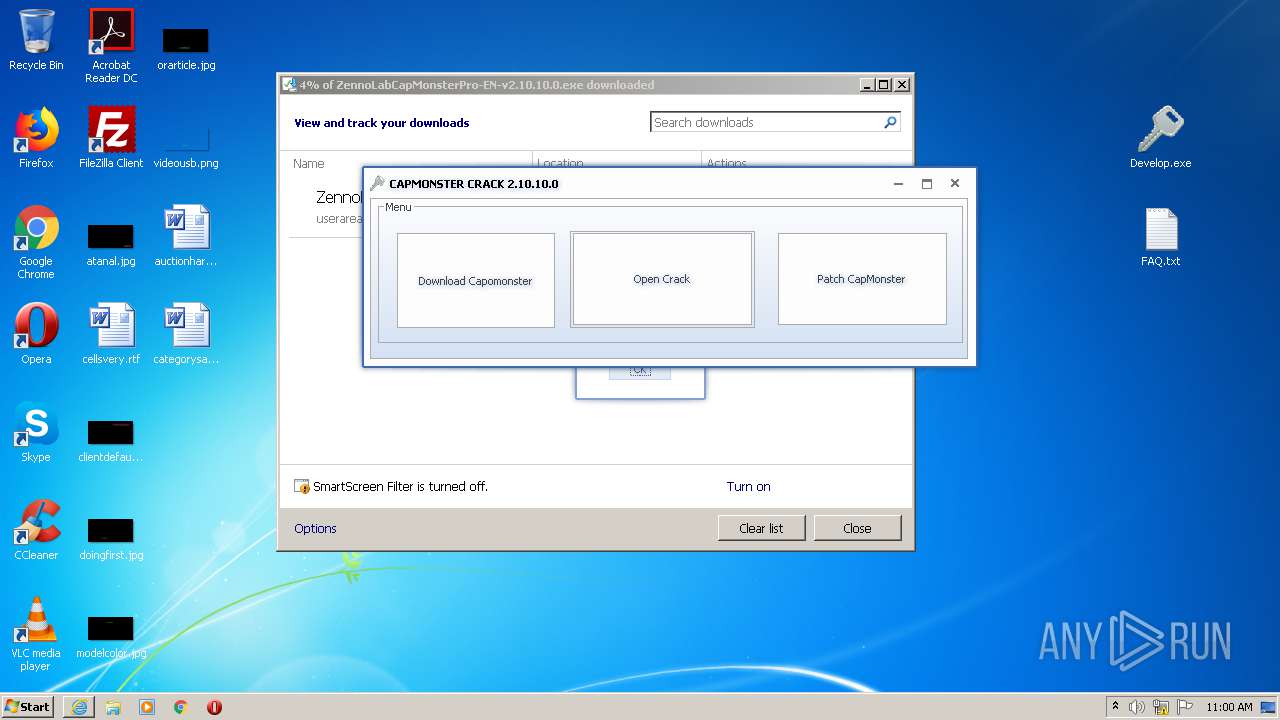
Task: Open Windows Explorer folder in taskbar
Action: point(113,707)
